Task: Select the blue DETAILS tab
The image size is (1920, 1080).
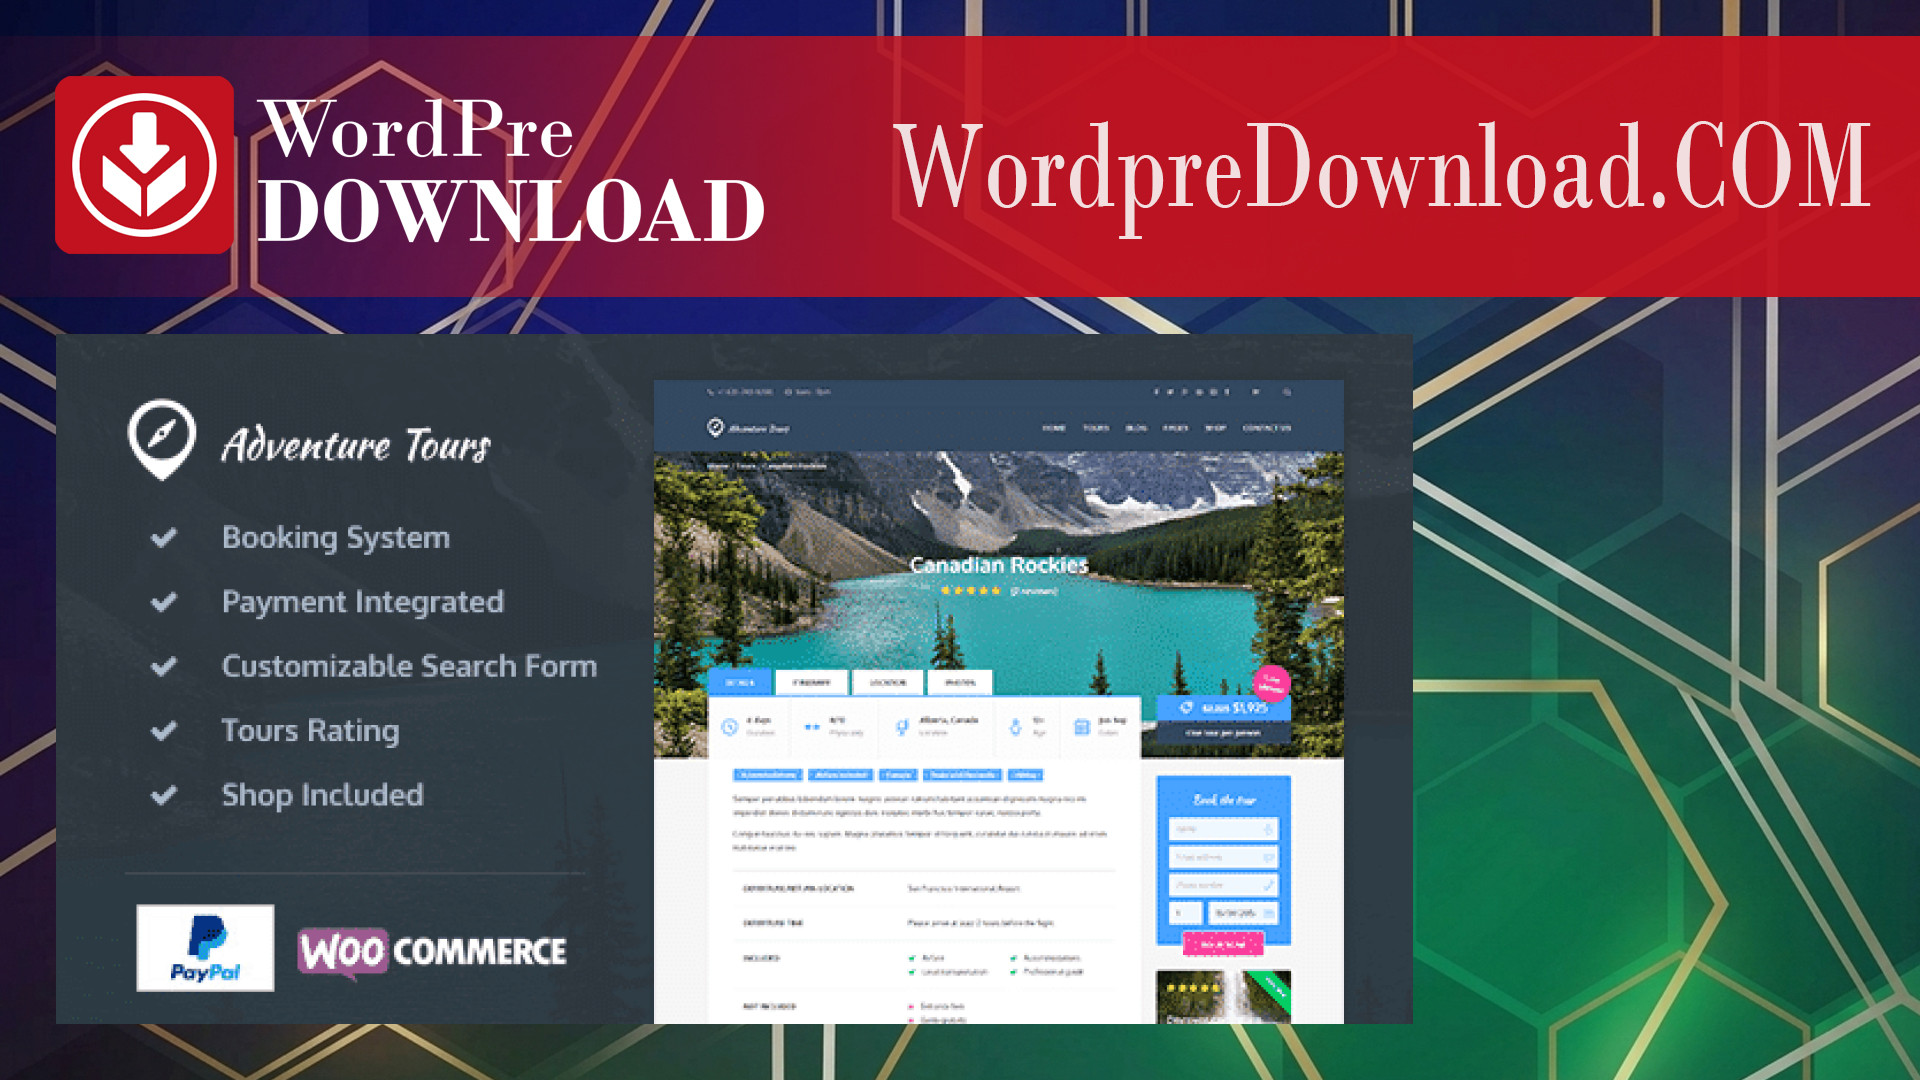Action: coord(740,682)
